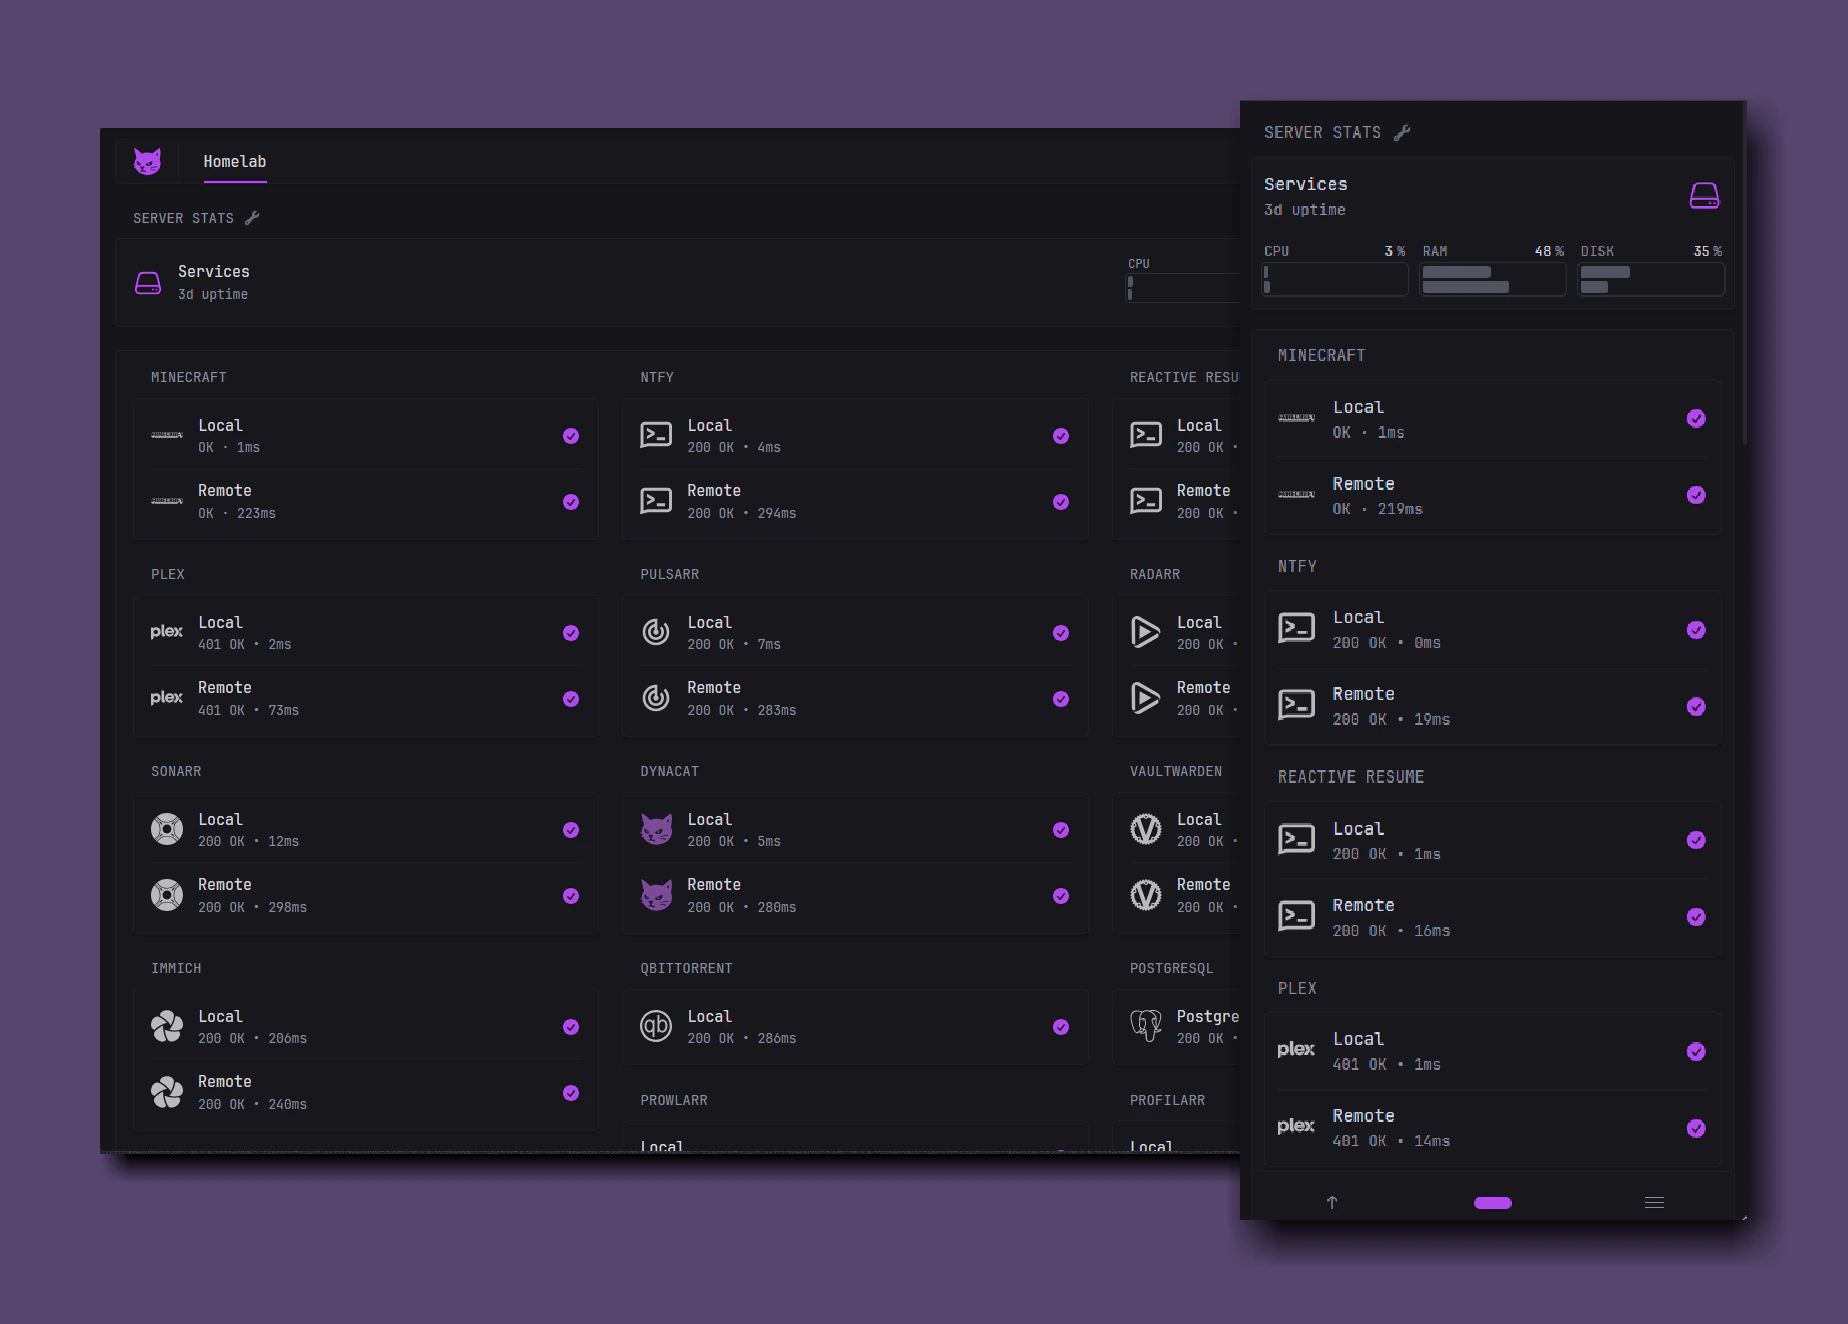Click PostgreSQL elephant icon
Image resolution: width=1848 pixels, height=1324 pixels.
coord(1146,1026)
